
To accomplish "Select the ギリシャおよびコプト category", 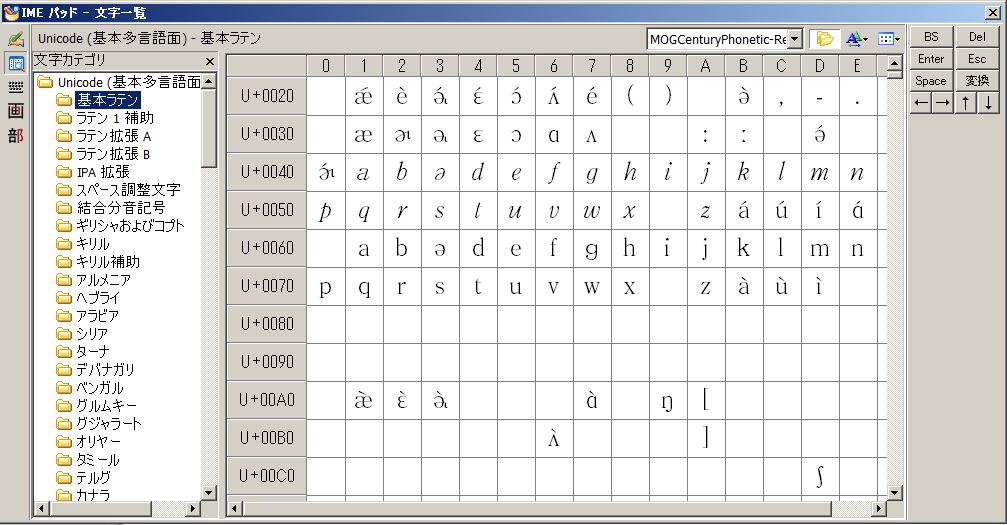I will pyautogui.click(x=130, y=226).
